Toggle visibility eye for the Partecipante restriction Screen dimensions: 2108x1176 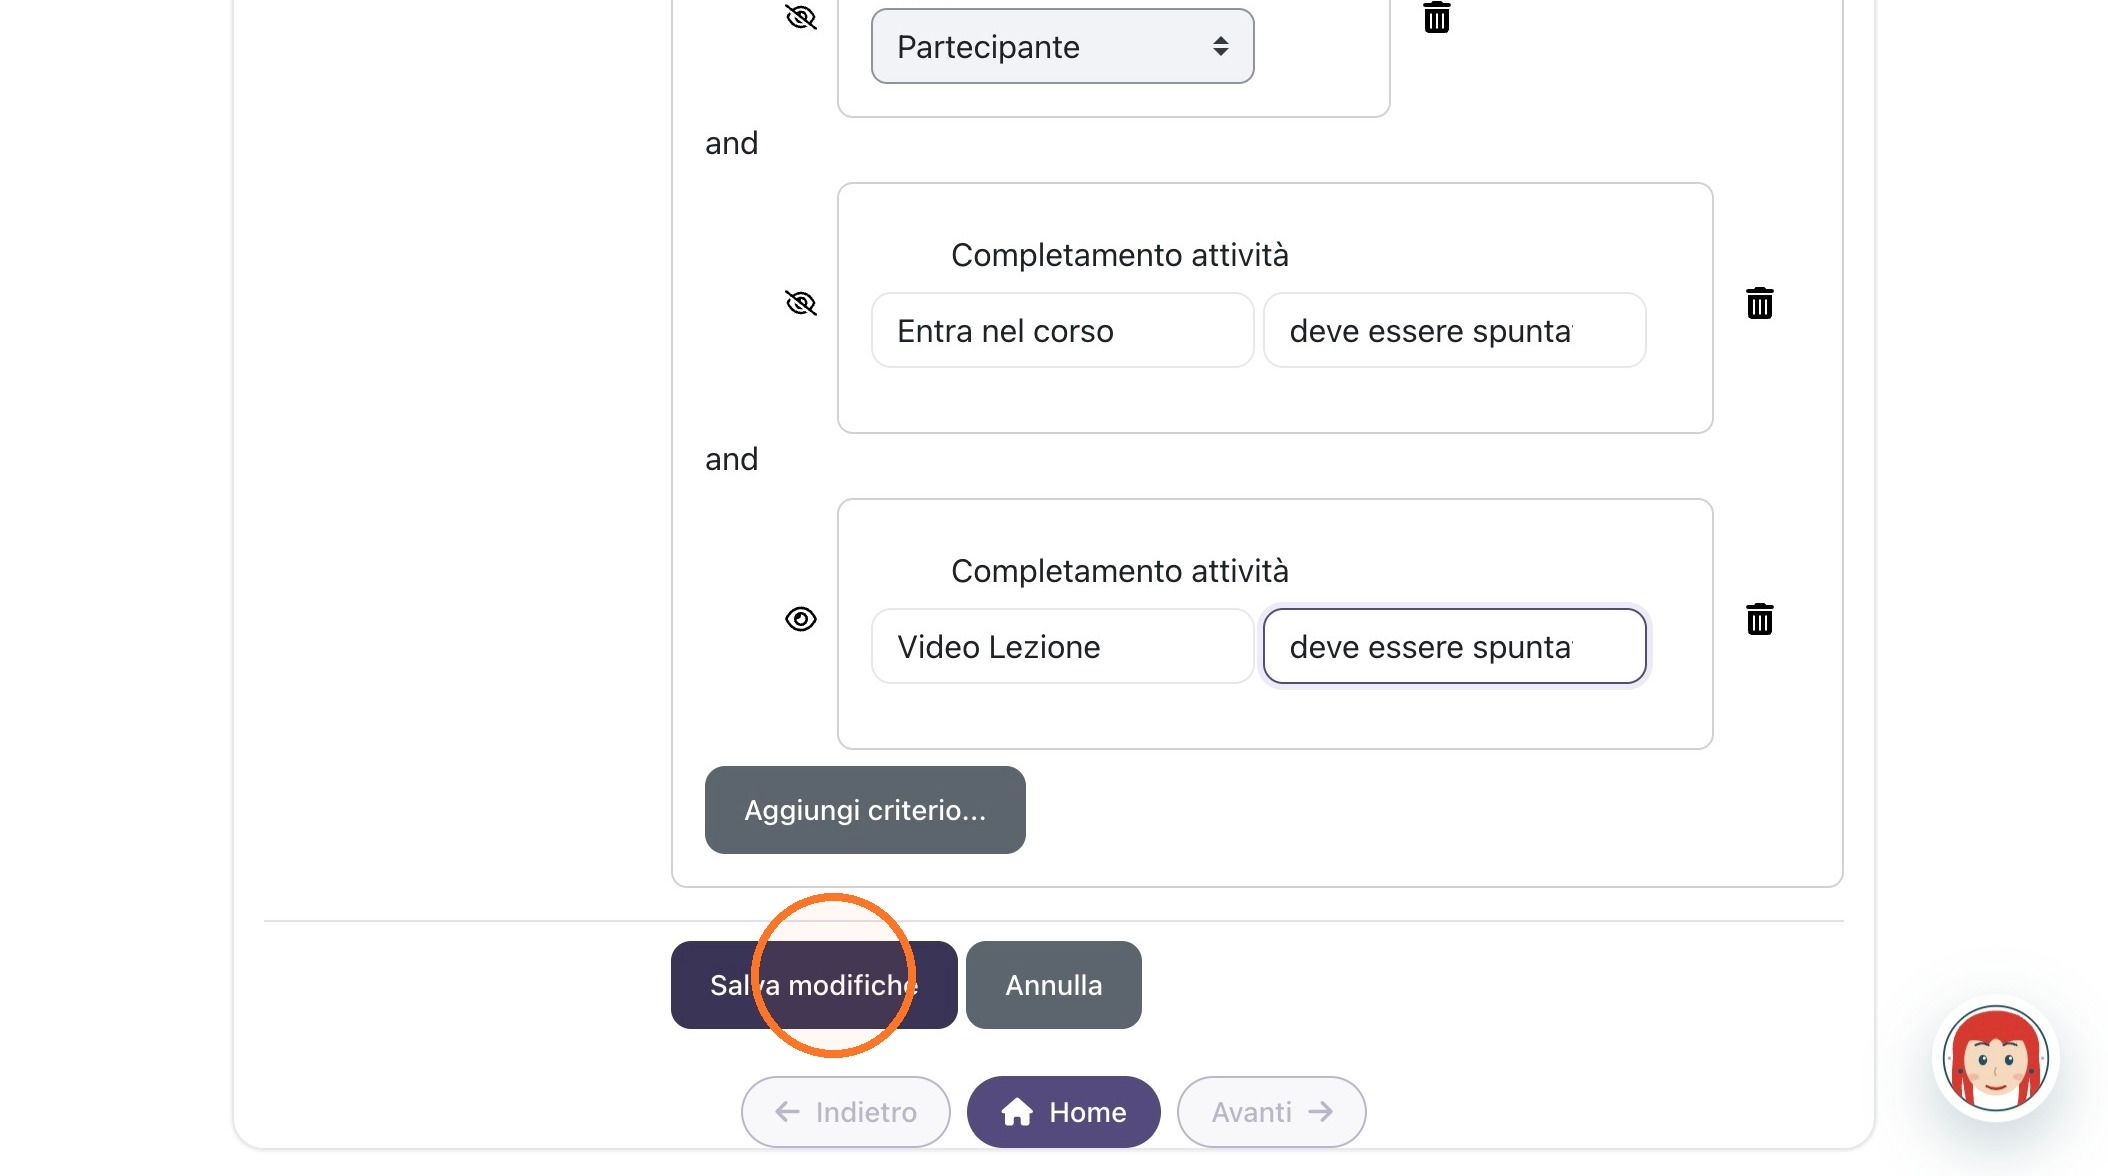tap(801, 17)
